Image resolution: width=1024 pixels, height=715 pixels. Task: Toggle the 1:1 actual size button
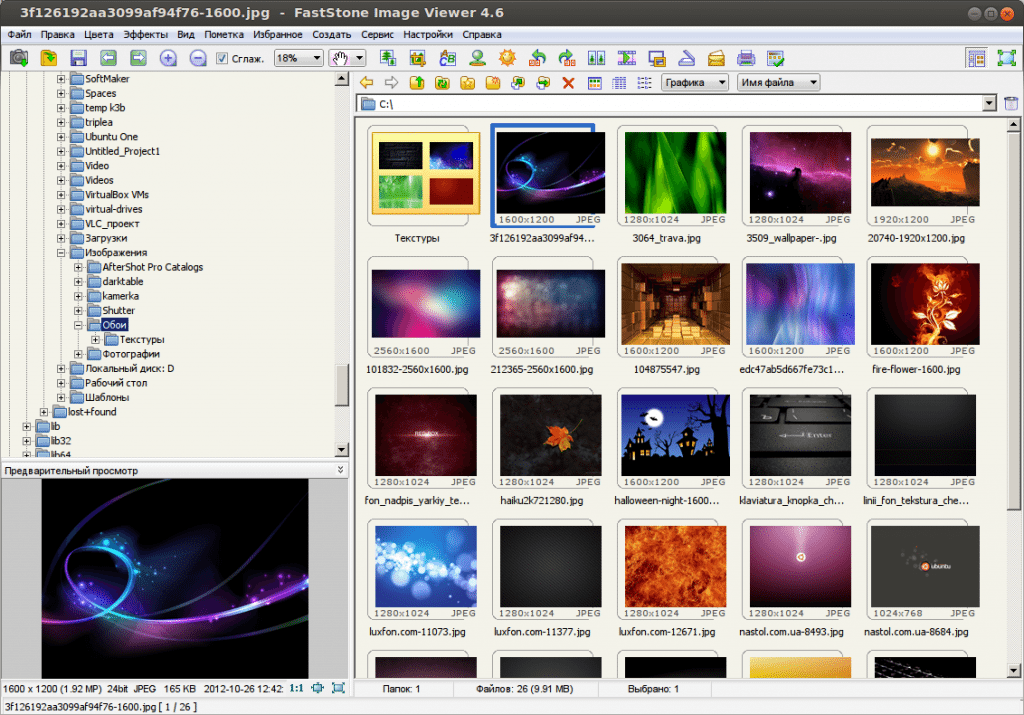pos(296,688)
